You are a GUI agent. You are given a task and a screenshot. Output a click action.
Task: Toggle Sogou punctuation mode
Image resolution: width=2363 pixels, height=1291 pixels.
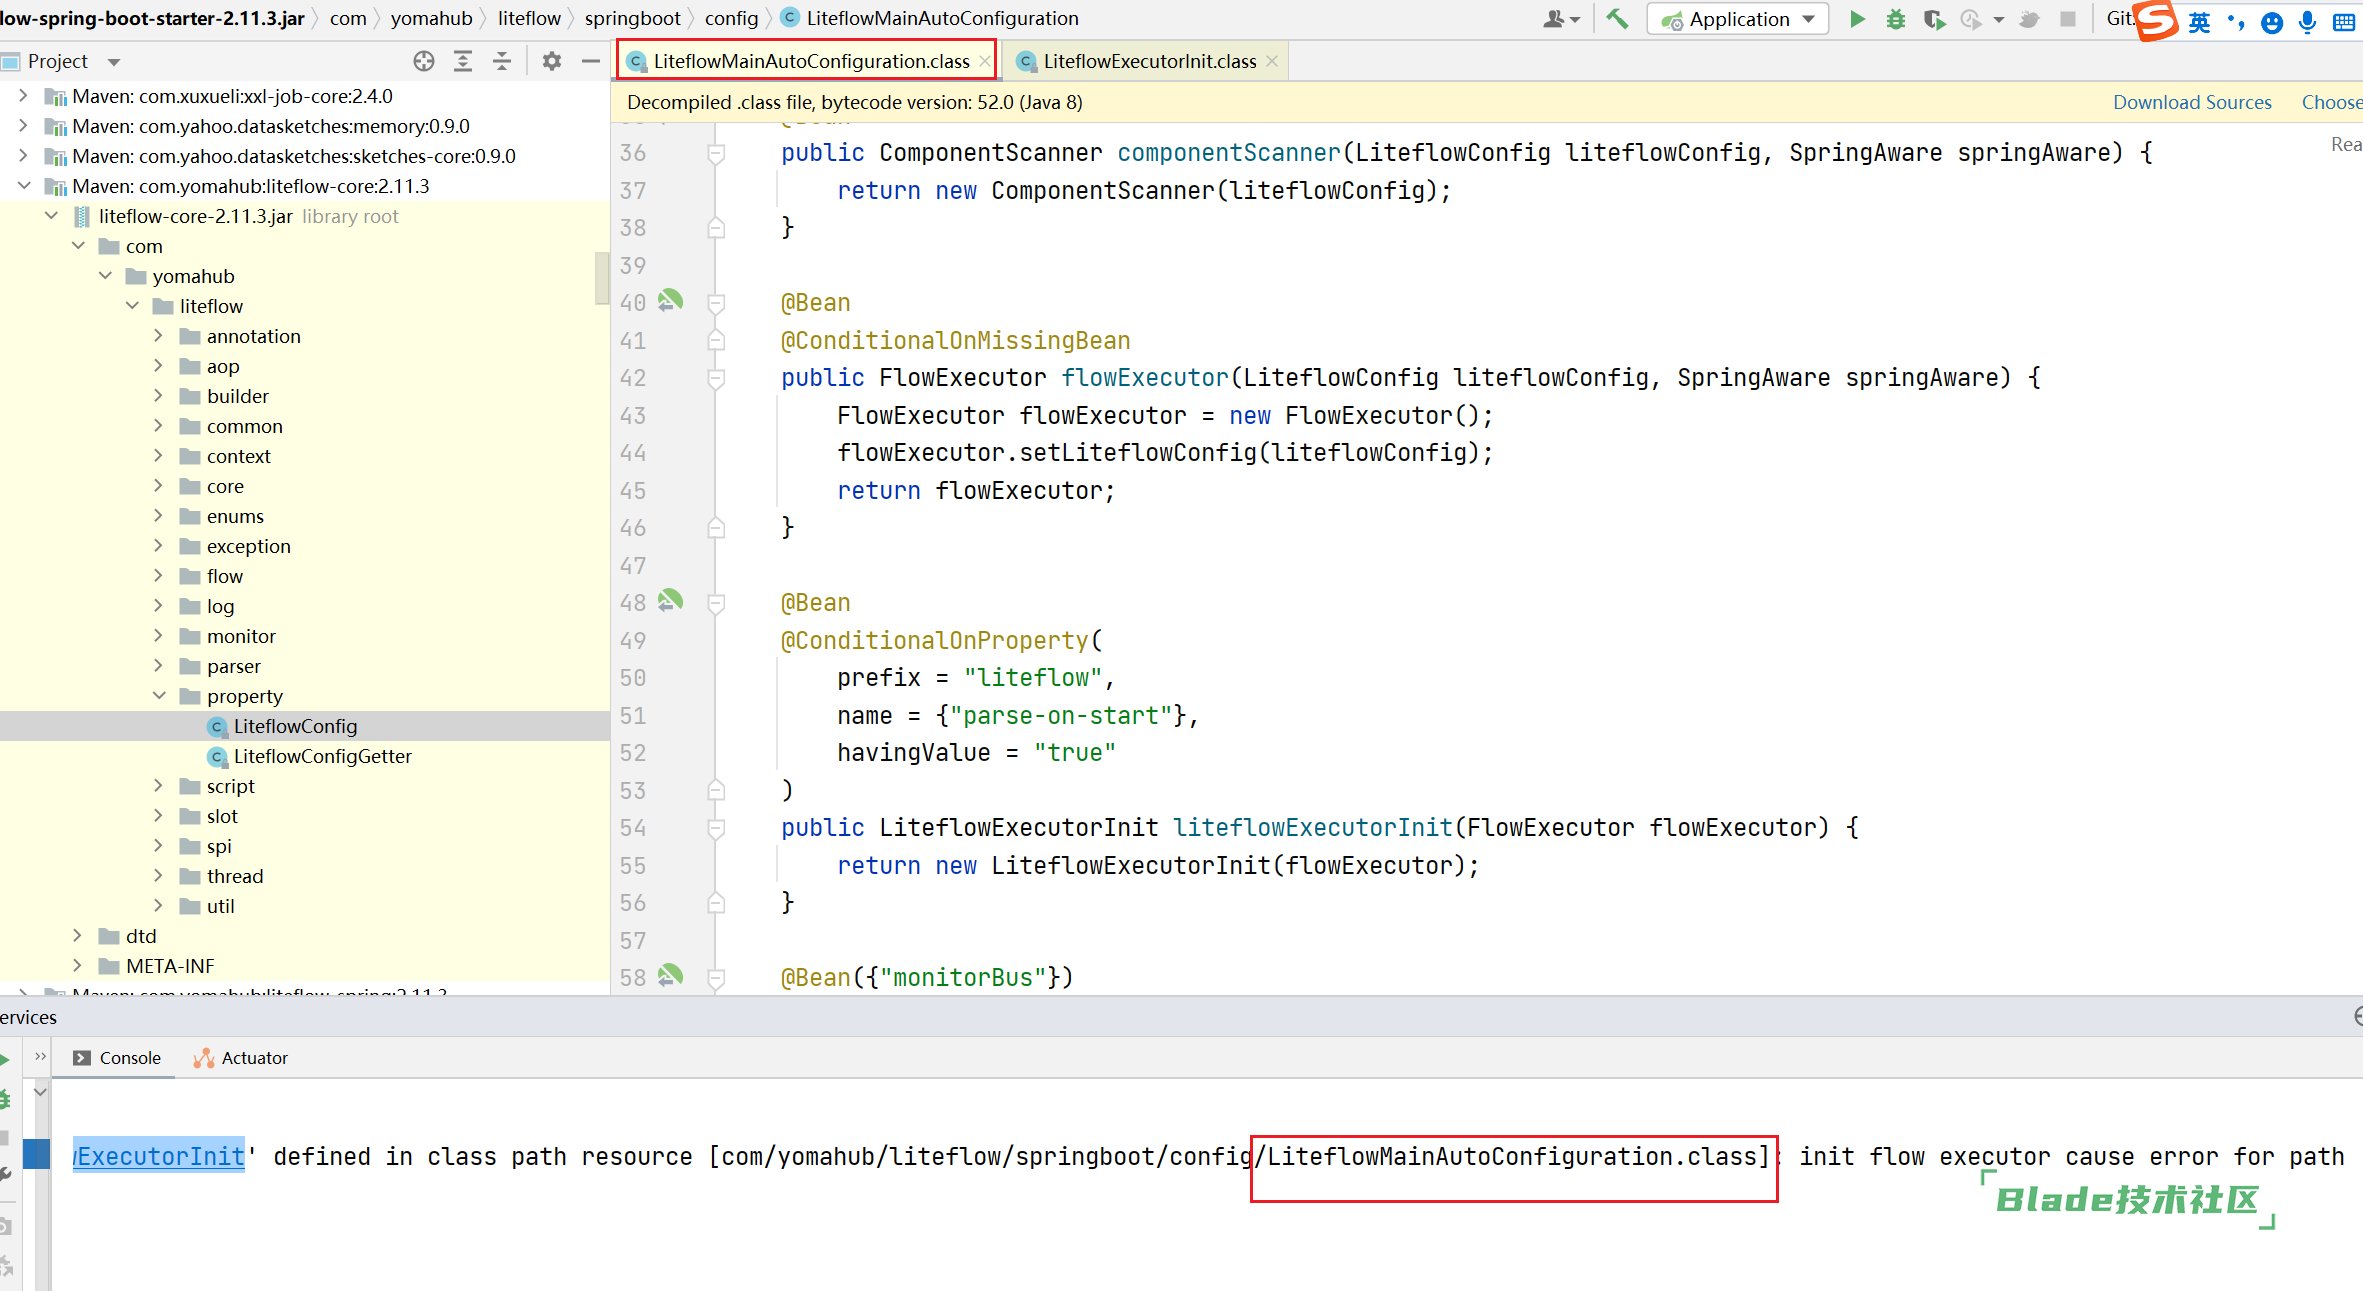click(2236, 22)
